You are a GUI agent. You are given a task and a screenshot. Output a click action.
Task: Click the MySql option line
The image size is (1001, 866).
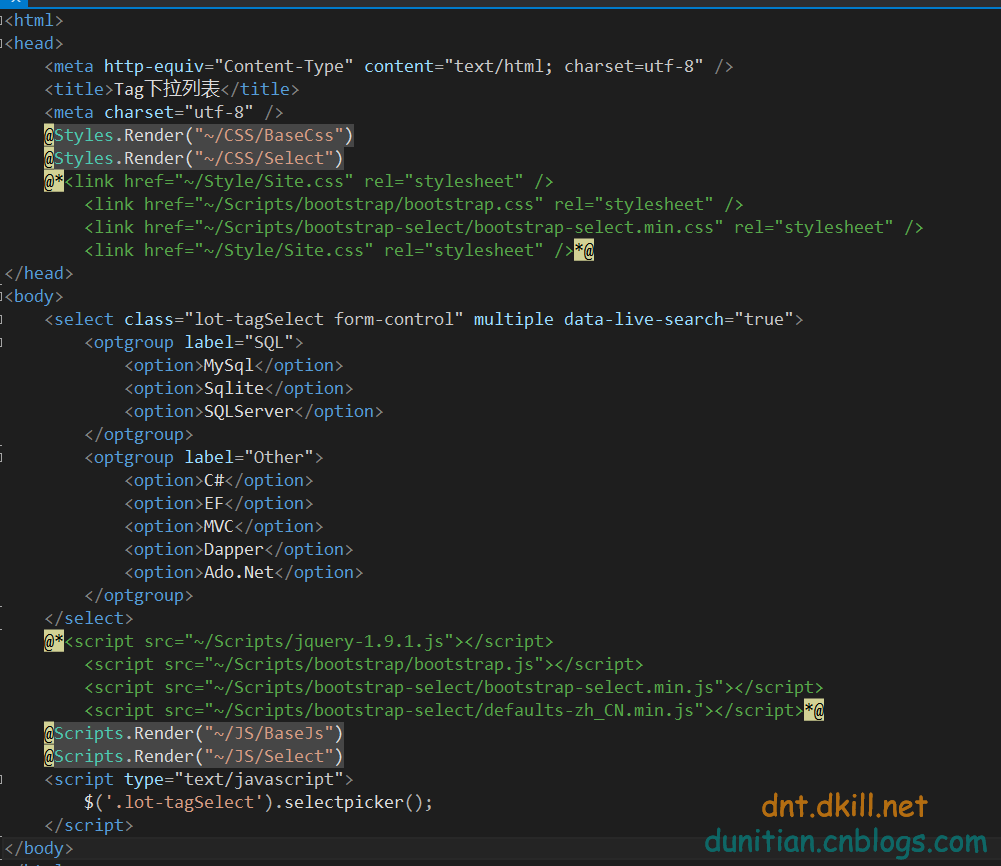(x=234, y=366)
